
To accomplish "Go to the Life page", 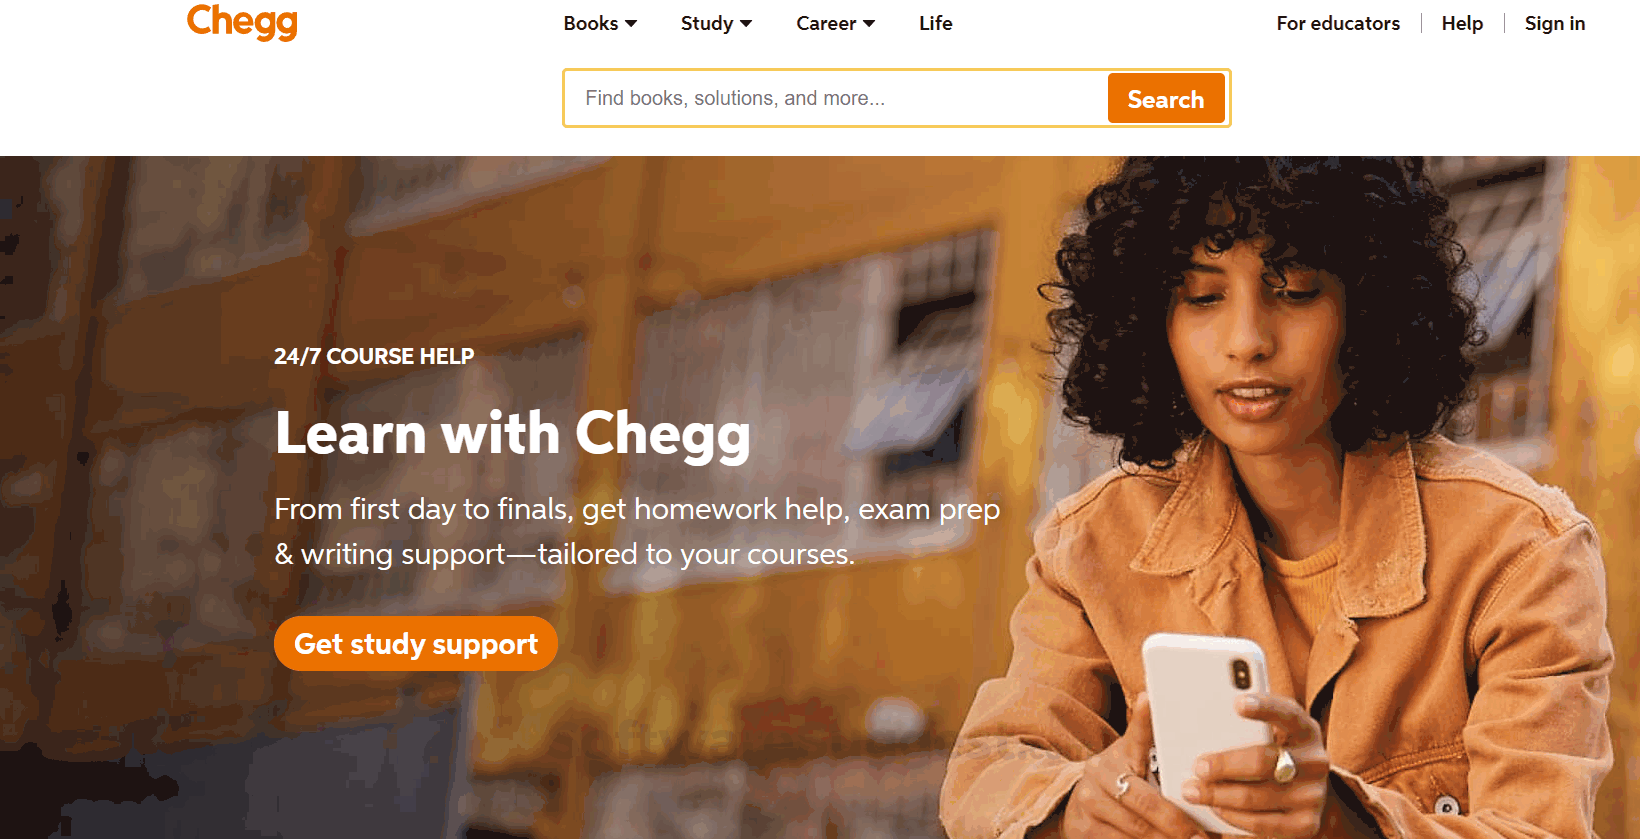I will [x=936, y=23].
